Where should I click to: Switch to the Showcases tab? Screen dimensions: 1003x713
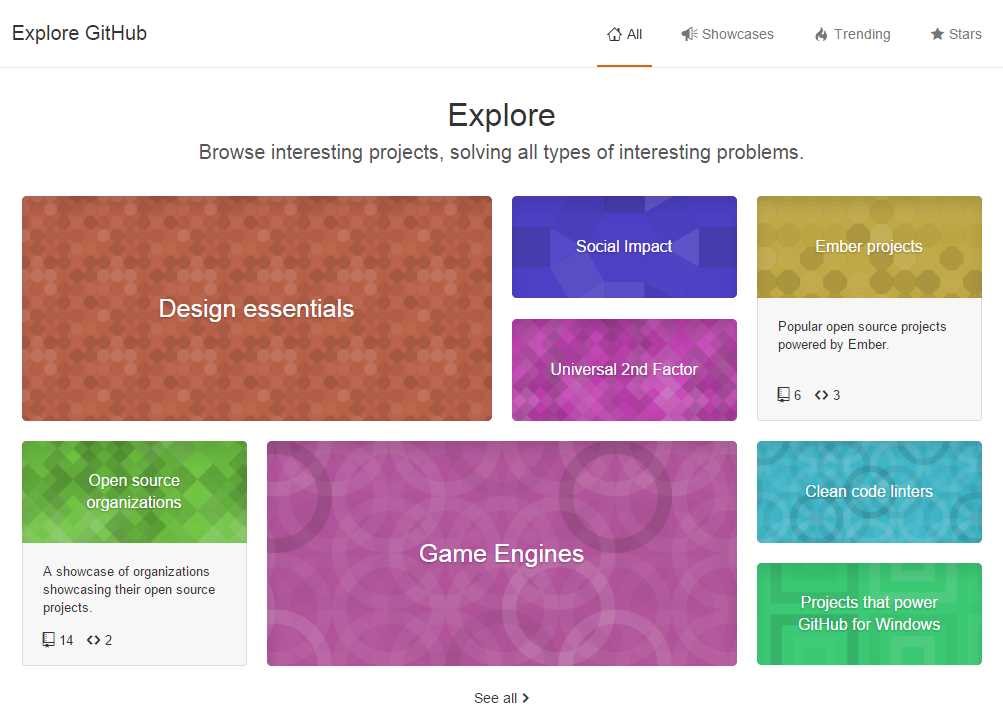737,33
